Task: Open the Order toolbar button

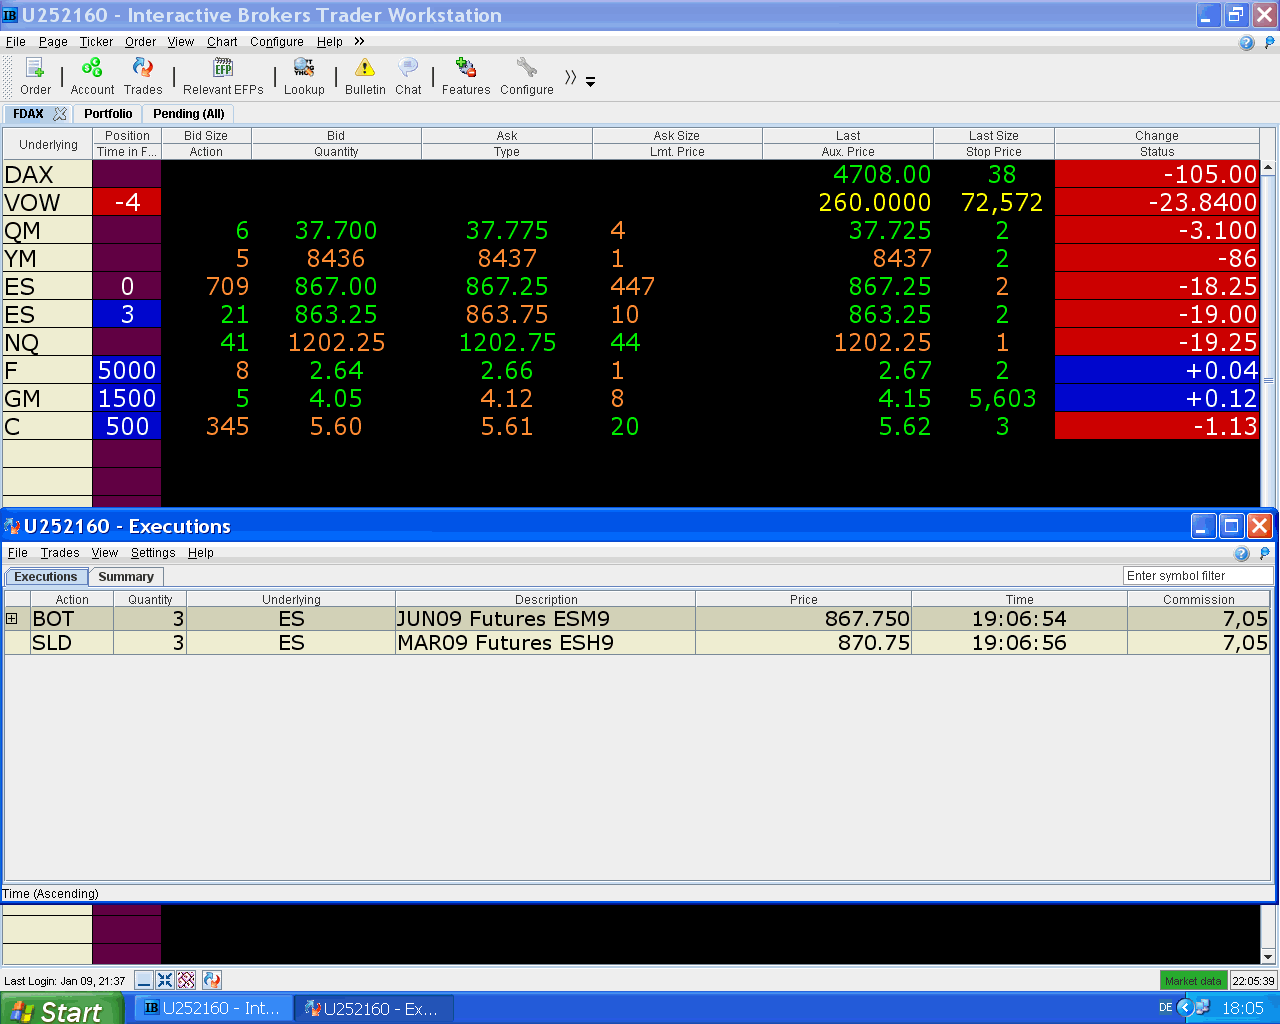Action: coord(35,76)
